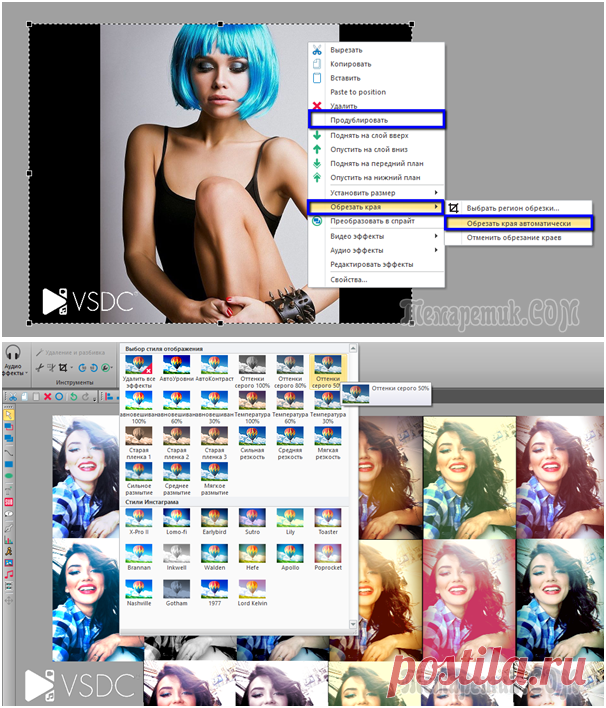
Task: Click the green Undo arrow icon
Action: coord(74,396)
